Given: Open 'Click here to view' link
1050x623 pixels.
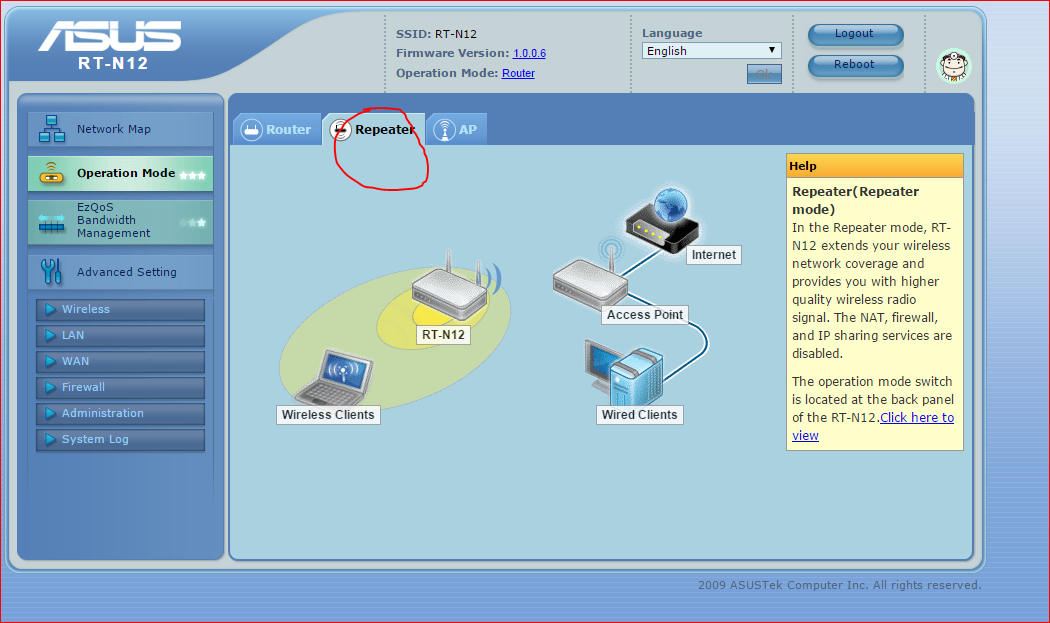Looking at the screenshot, I should [873, 426].
